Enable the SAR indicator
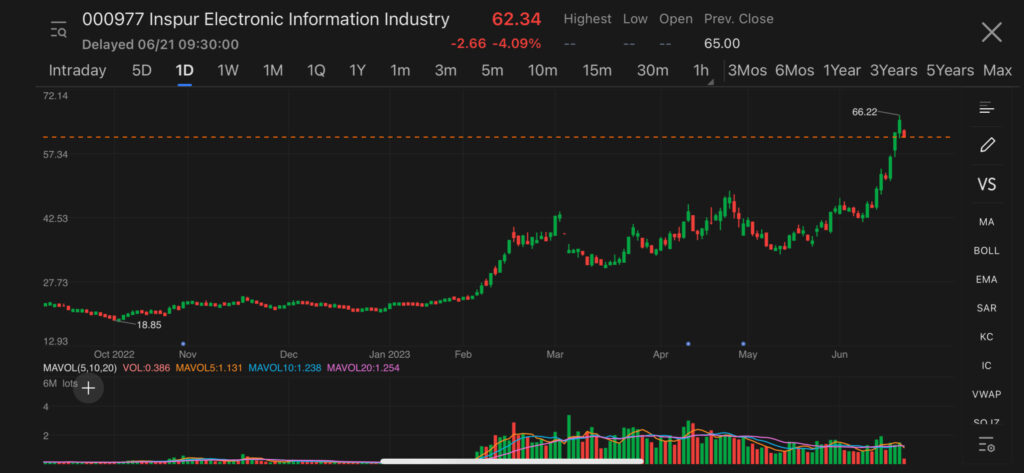The width and height of the screenshot is (1024, 473). click(x=986, y=308)
